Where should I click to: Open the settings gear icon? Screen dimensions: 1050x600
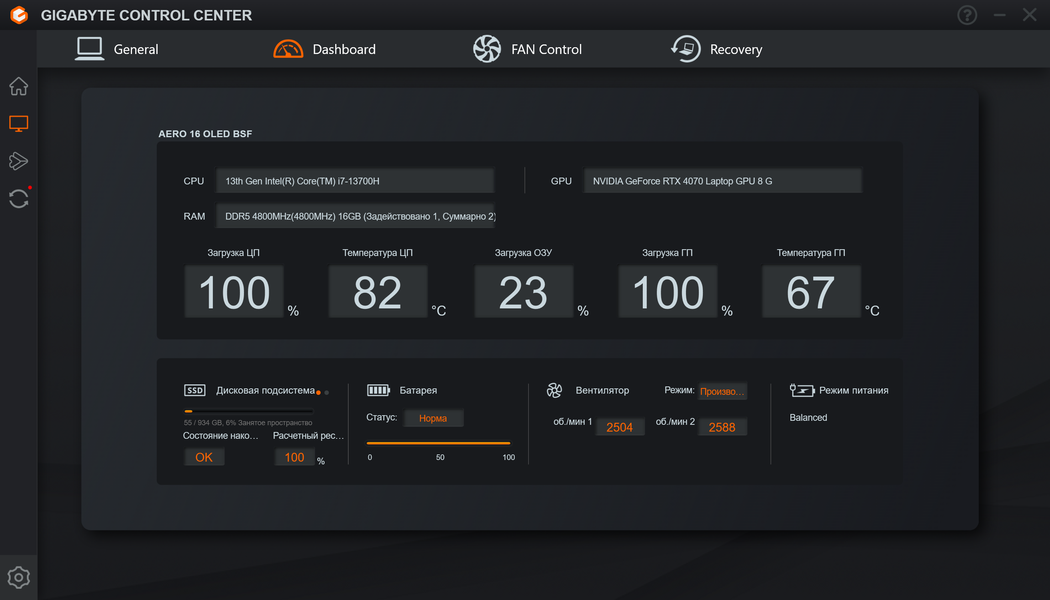[x=19, y=577]
